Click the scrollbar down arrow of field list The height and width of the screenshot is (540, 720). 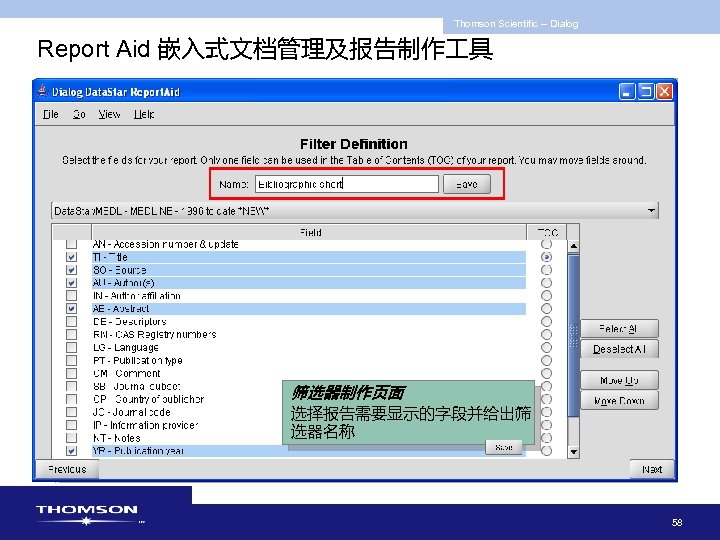coord(573,452)
